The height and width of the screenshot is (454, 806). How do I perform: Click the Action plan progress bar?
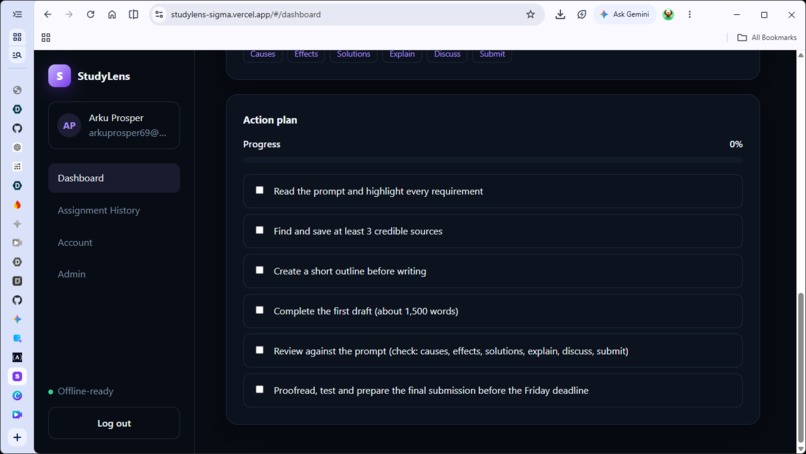pos(493,160)
